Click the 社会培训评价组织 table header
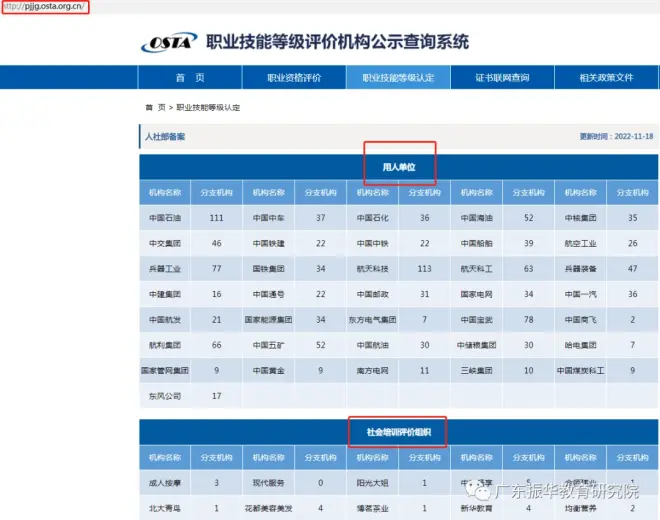The height and width of the screenshot is (520, 660). click(x=399, y=432)
